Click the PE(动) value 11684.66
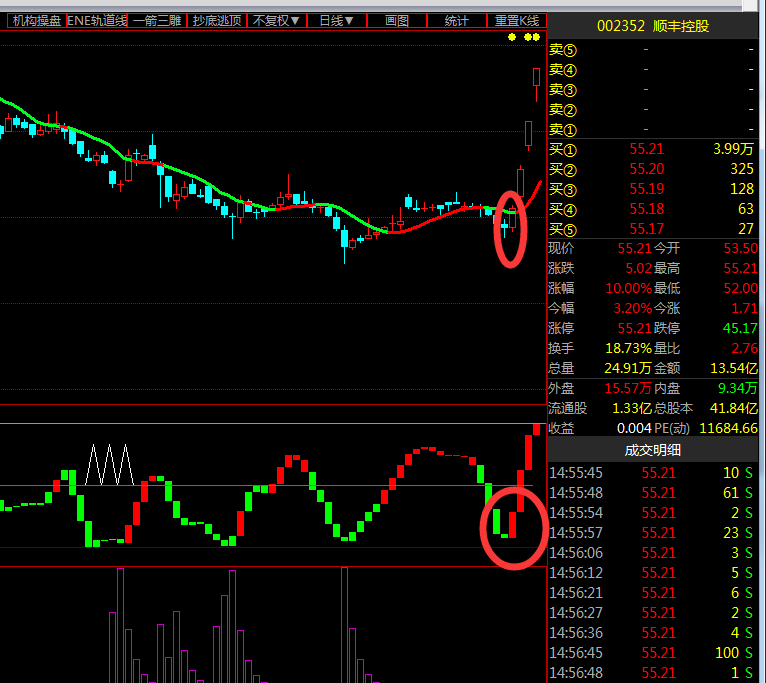Viewport: 766px width, 683px height. pyautogui.click(x=728, y=428)
